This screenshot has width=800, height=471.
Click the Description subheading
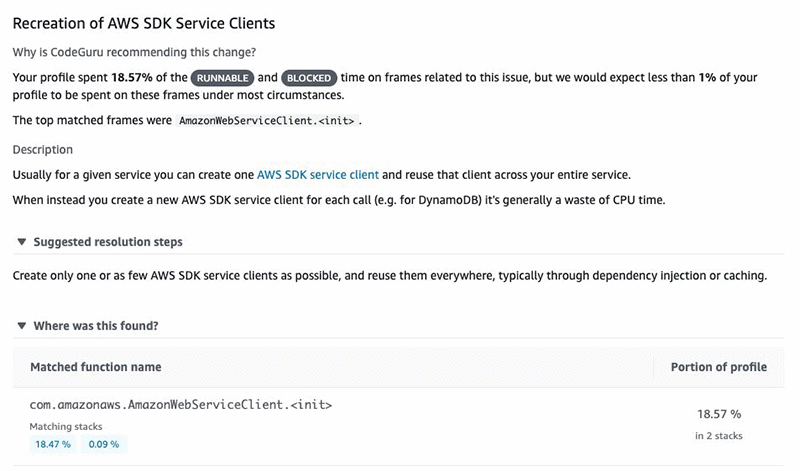pos(43,150)
